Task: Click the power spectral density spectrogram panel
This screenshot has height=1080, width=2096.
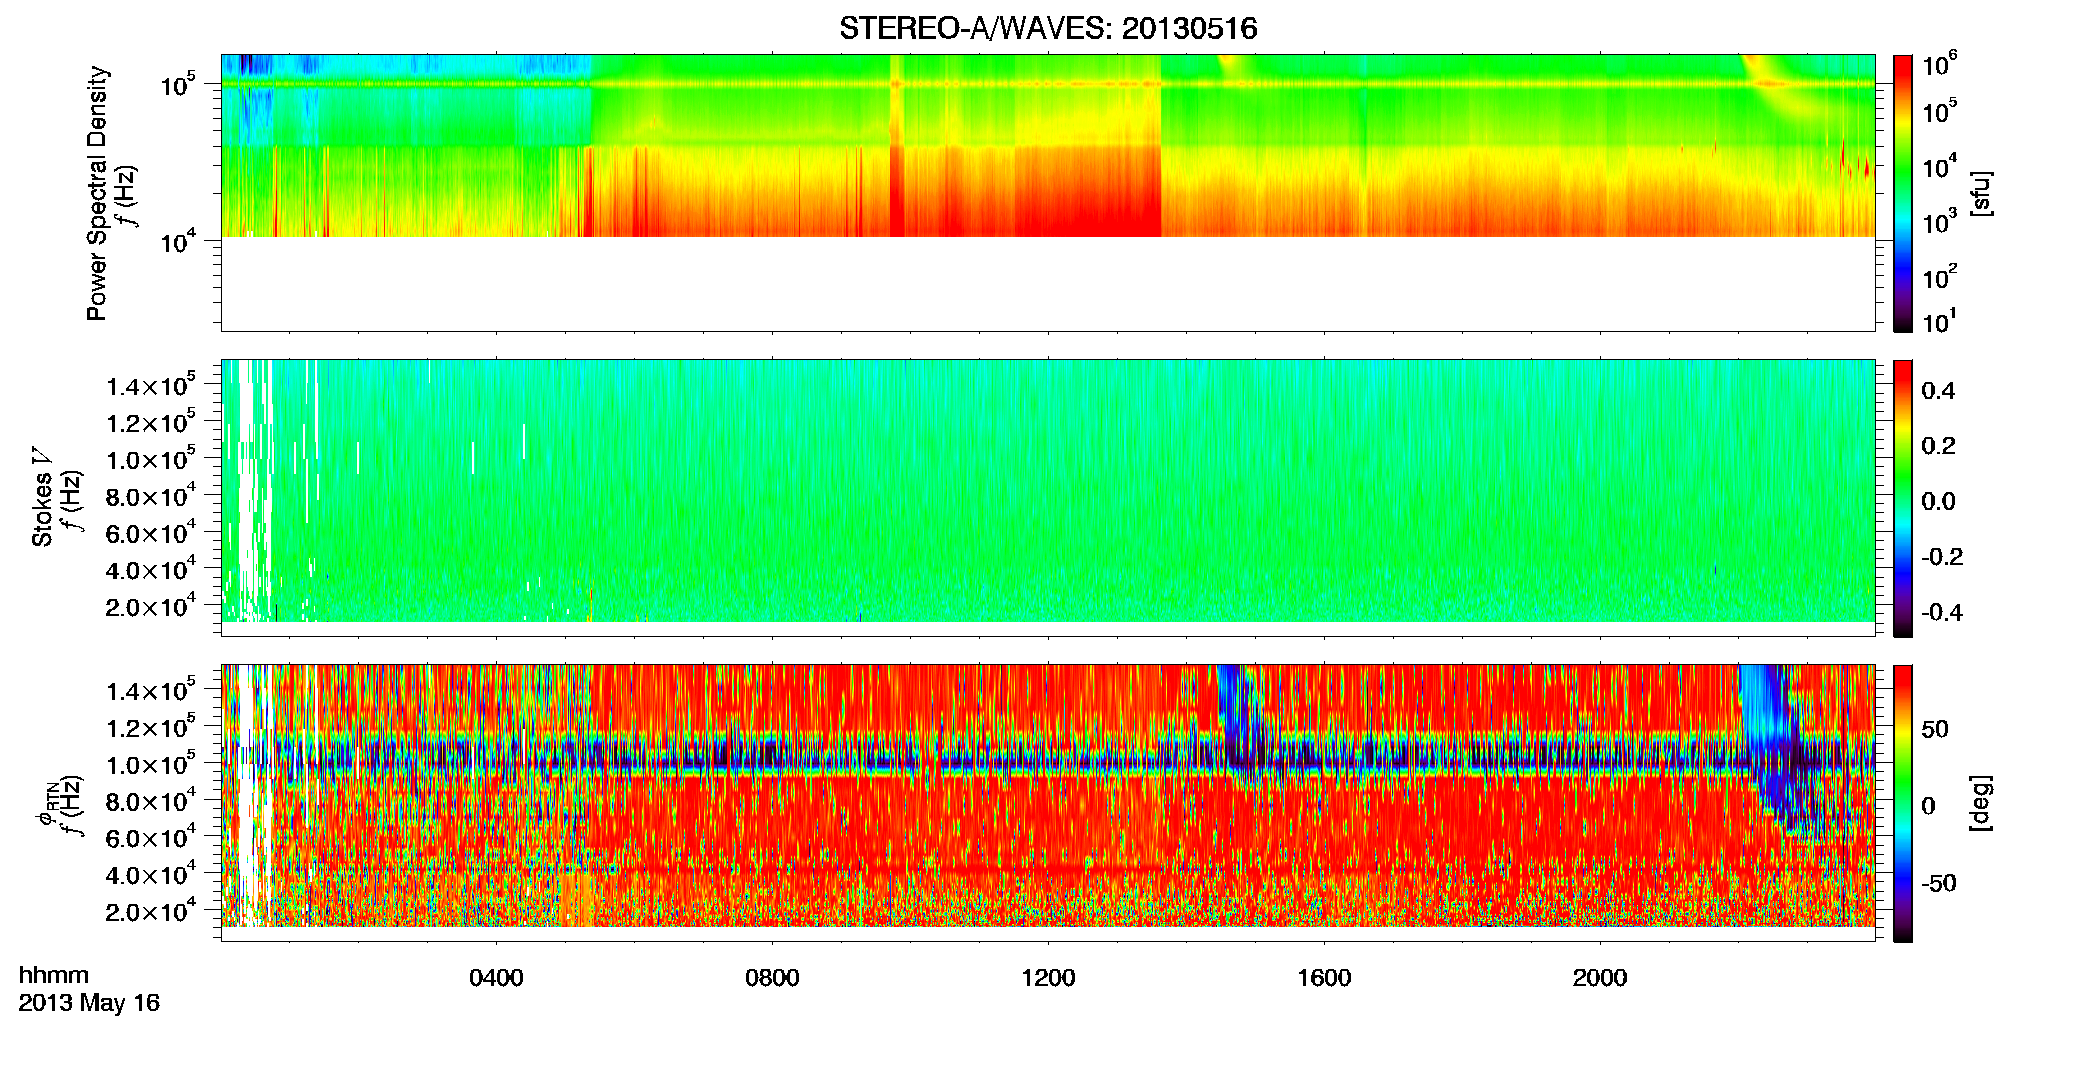Action: pyautogui.click(x=1048, y=193)
